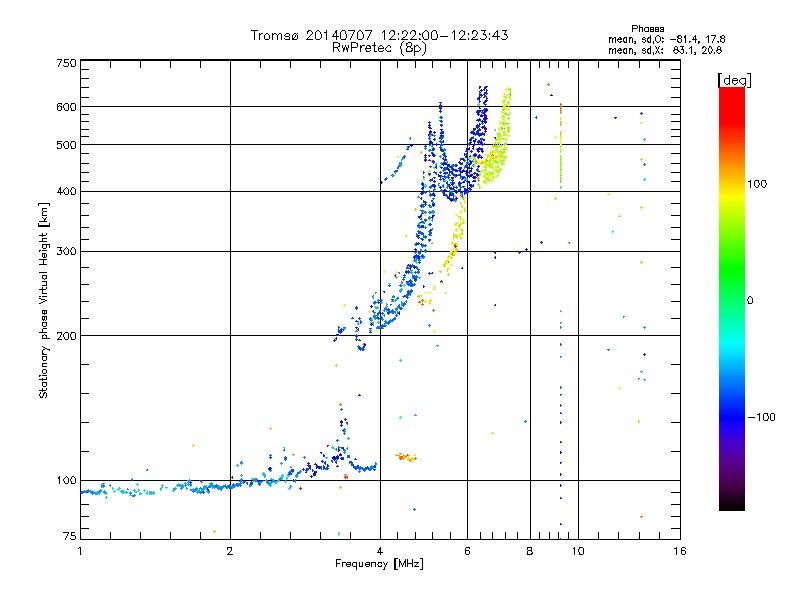Click the 'mean, sd,X: 83.1, 20.8' line

click(665, 50)
